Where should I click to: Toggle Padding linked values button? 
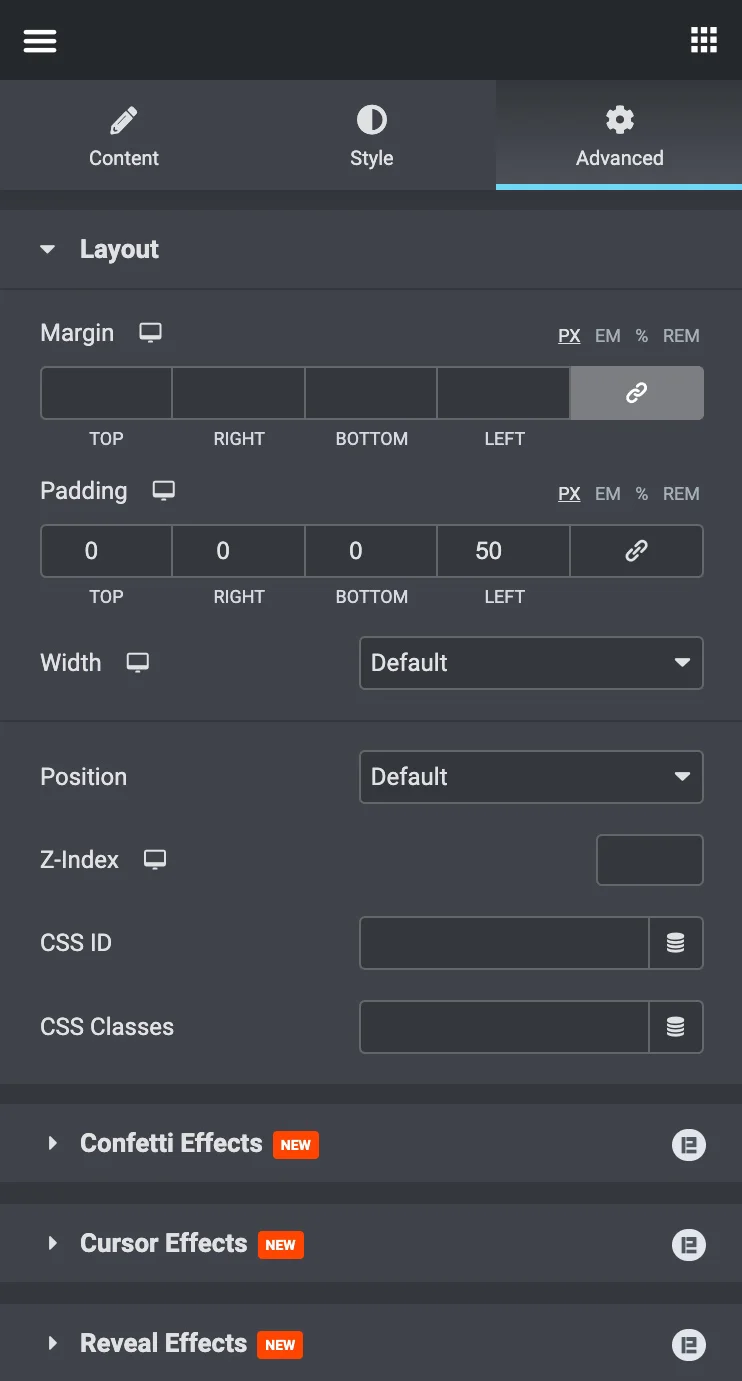coord(637,551)
